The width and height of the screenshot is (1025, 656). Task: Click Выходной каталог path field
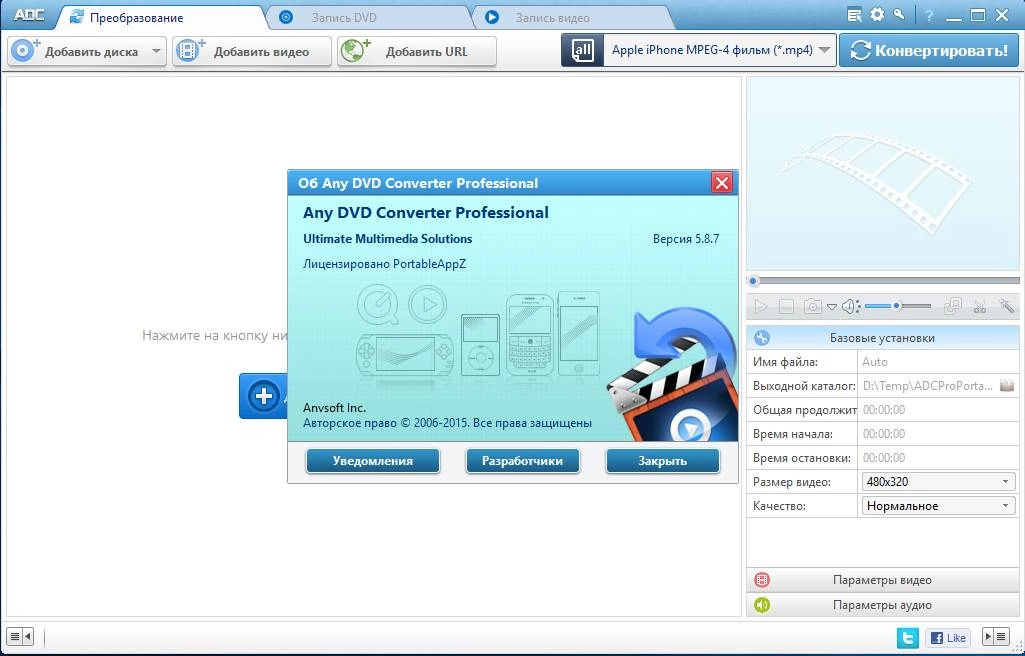[928, 385]
